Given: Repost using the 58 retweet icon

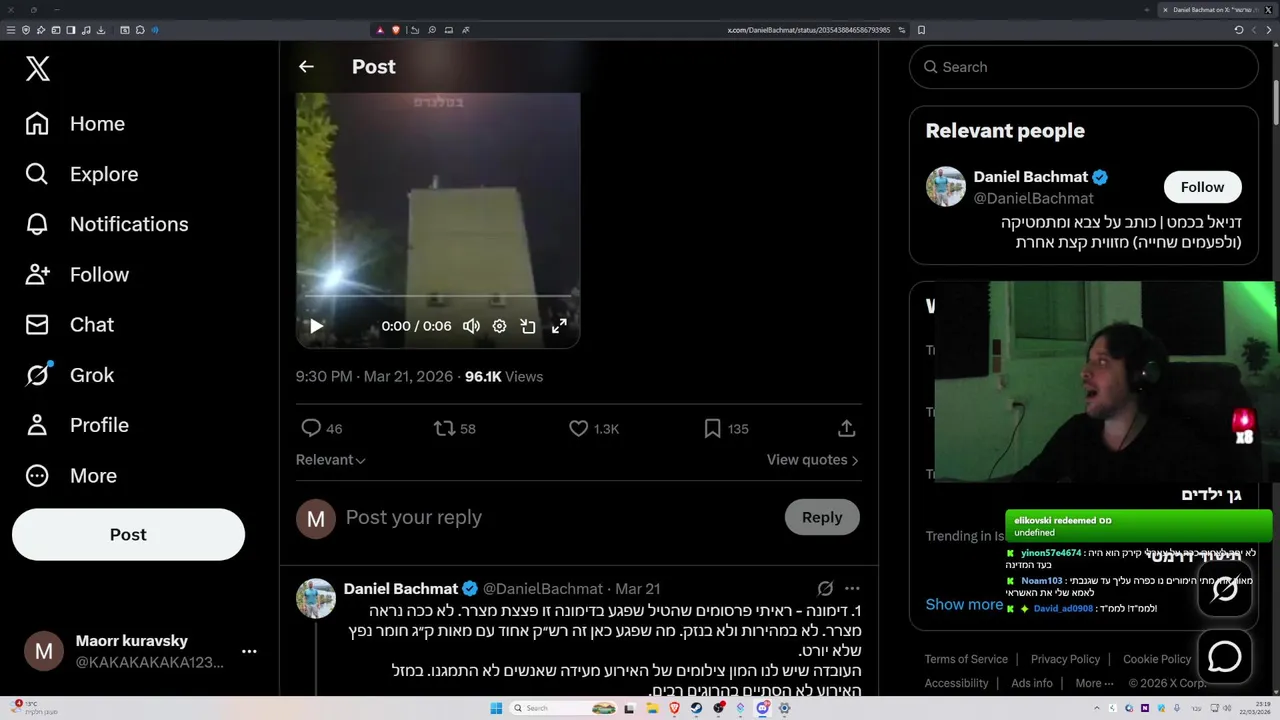Looking at the screenshot, I should click(454, 428).
